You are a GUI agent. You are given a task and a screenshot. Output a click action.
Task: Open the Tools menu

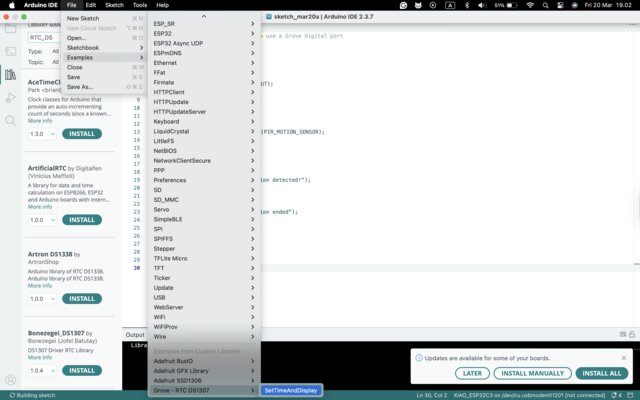point(140,5)
